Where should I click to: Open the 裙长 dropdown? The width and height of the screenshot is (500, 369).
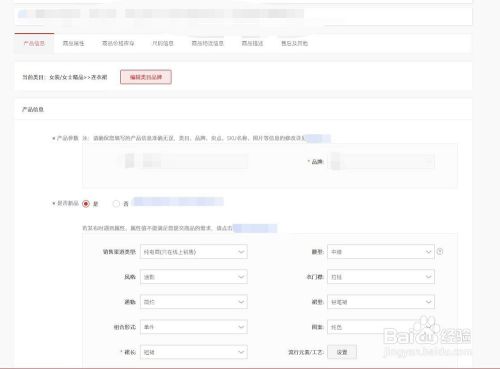point(194,352)
